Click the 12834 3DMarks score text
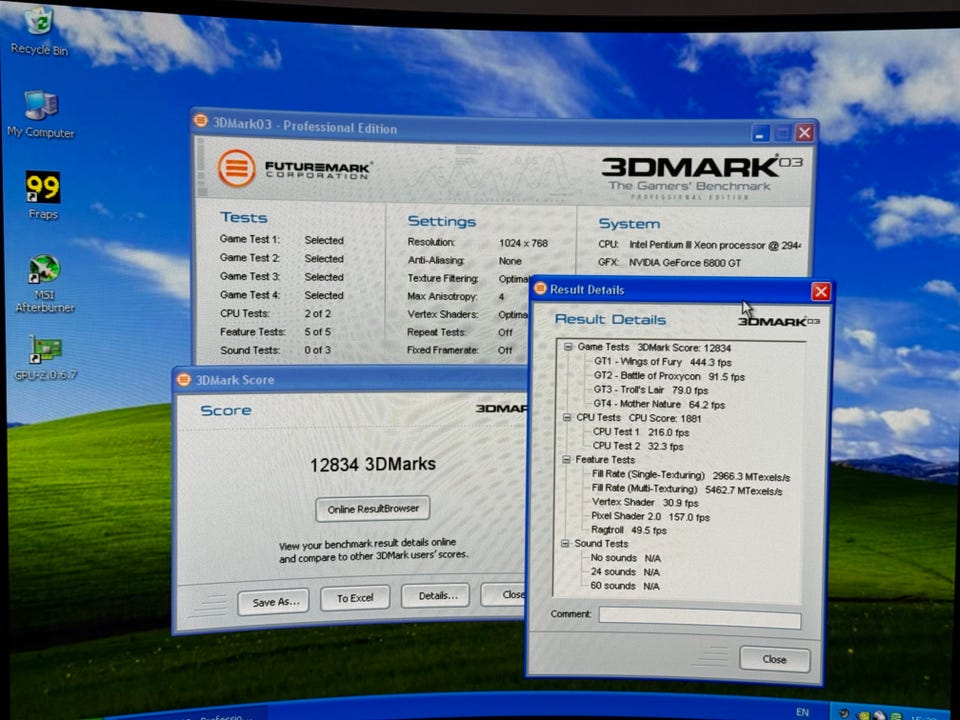Screen dimensions: 960x720 (x=373, y=464)
